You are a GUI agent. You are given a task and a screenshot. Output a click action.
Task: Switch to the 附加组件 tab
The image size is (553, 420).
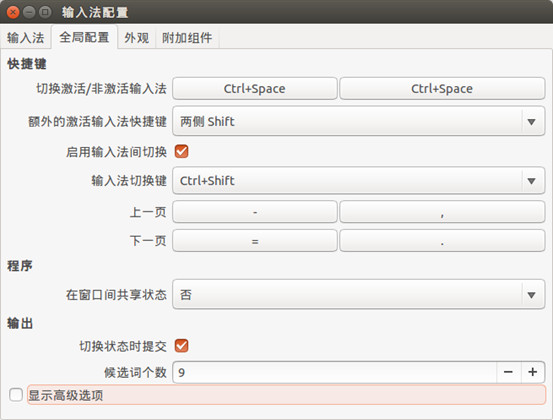[187, 38]
